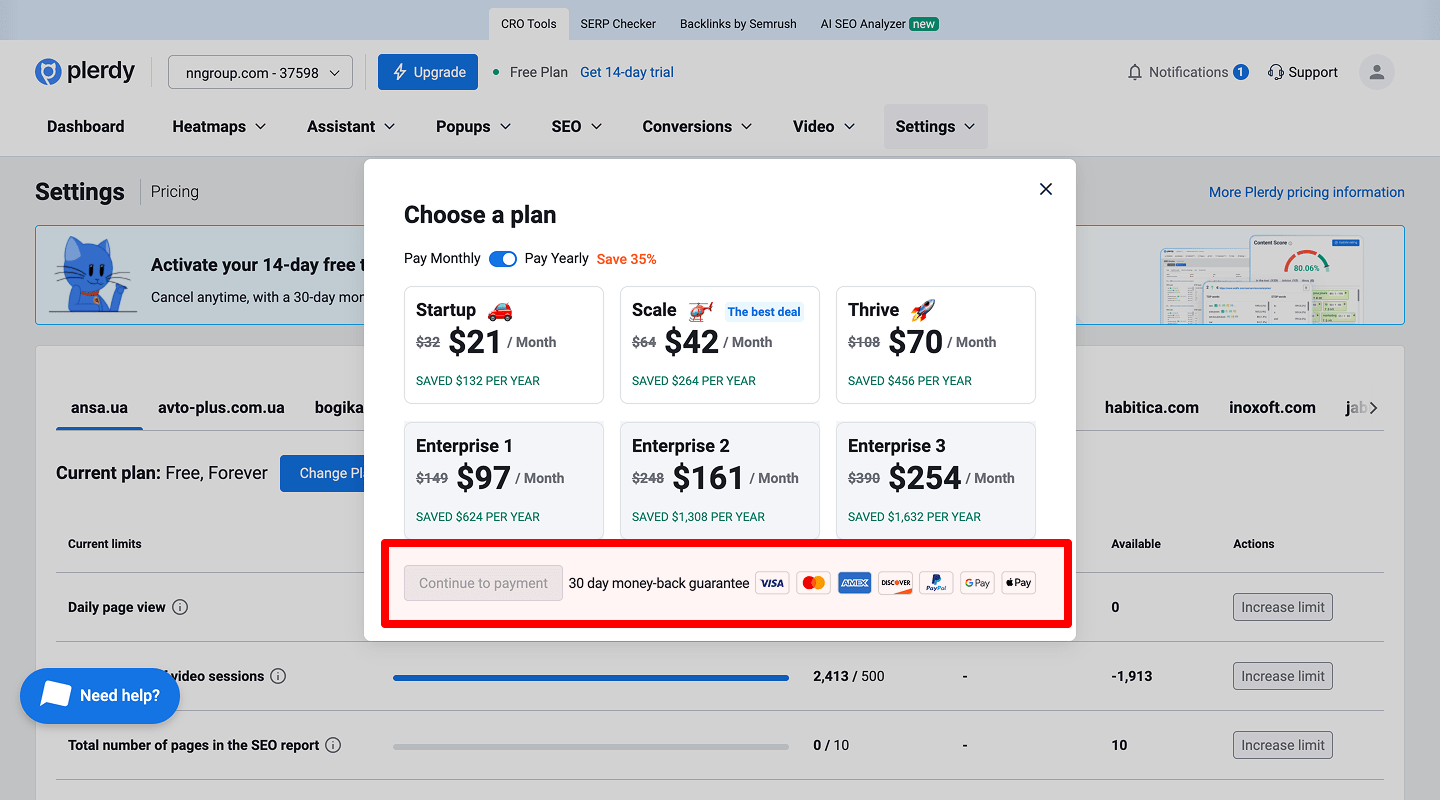Click the PayPal payment icon

pyautogui.click(x=936, y=582)
